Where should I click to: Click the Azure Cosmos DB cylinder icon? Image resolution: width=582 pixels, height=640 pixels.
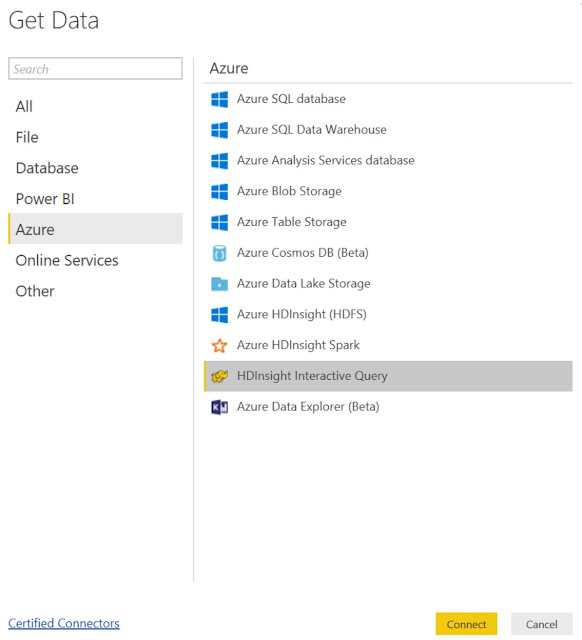[x=220, y=253]
